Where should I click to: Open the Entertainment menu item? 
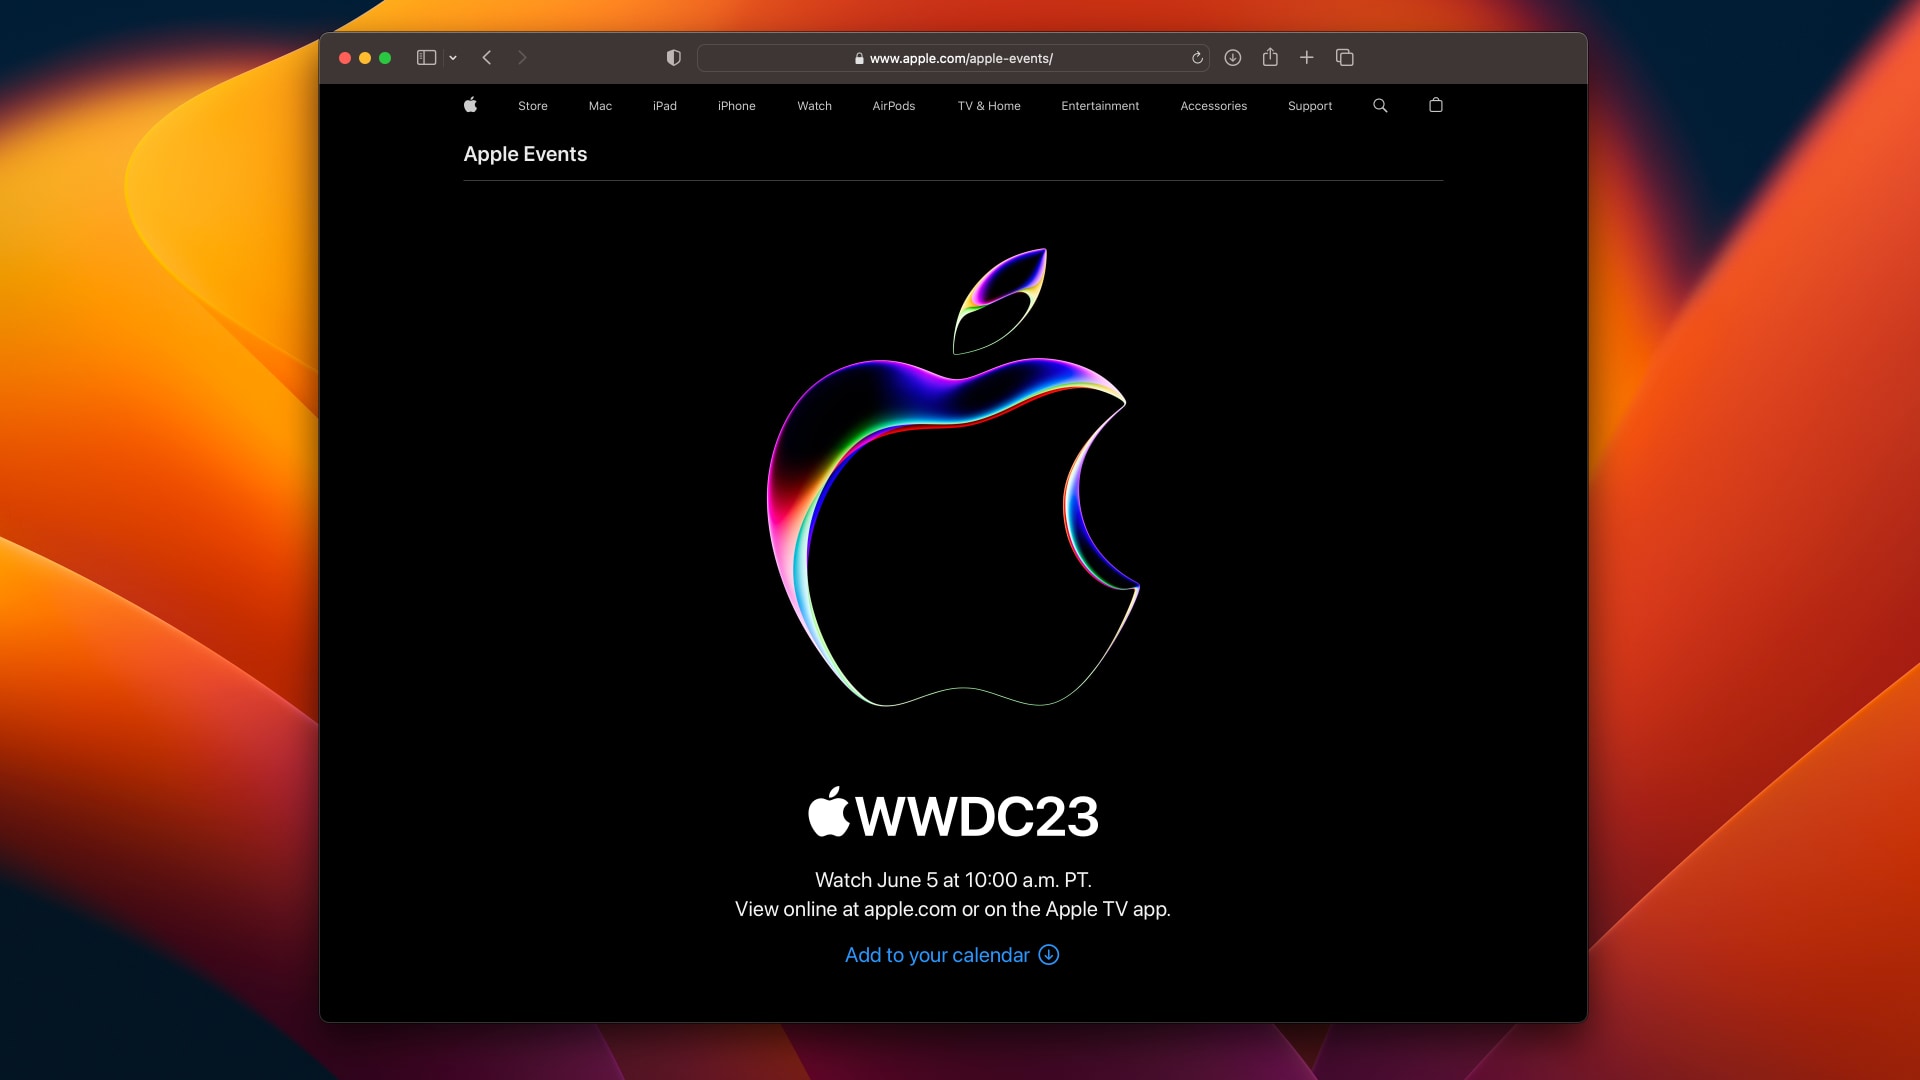click(x=1100, y=106)
